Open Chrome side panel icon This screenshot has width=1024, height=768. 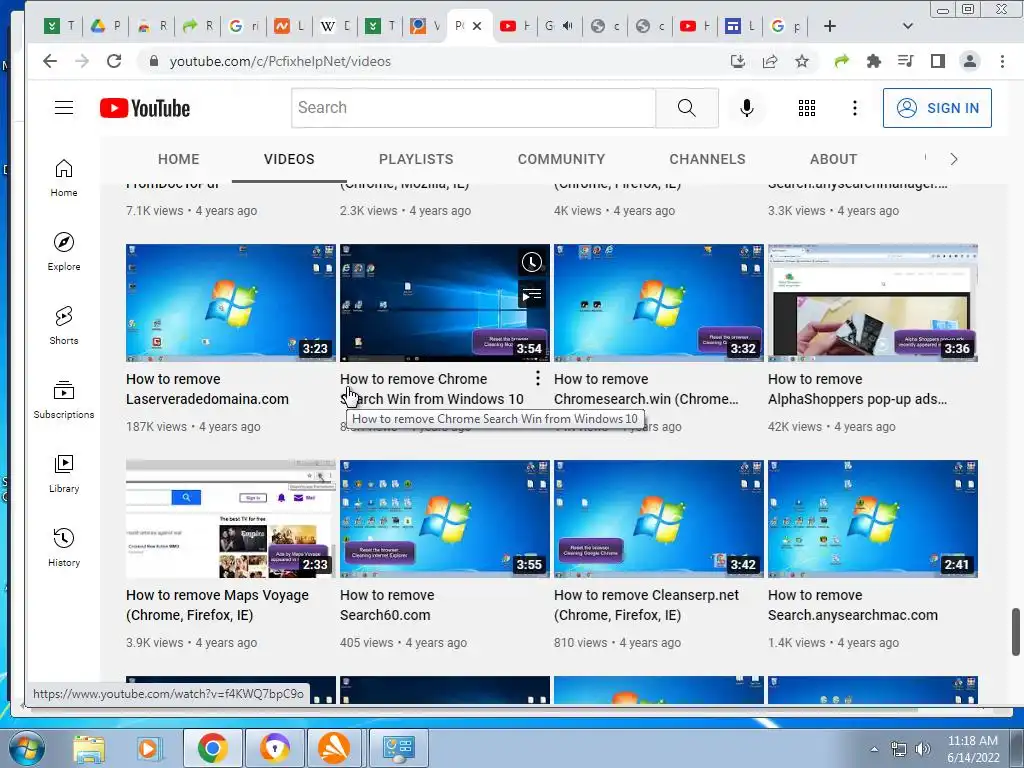[x=938, y=61]
